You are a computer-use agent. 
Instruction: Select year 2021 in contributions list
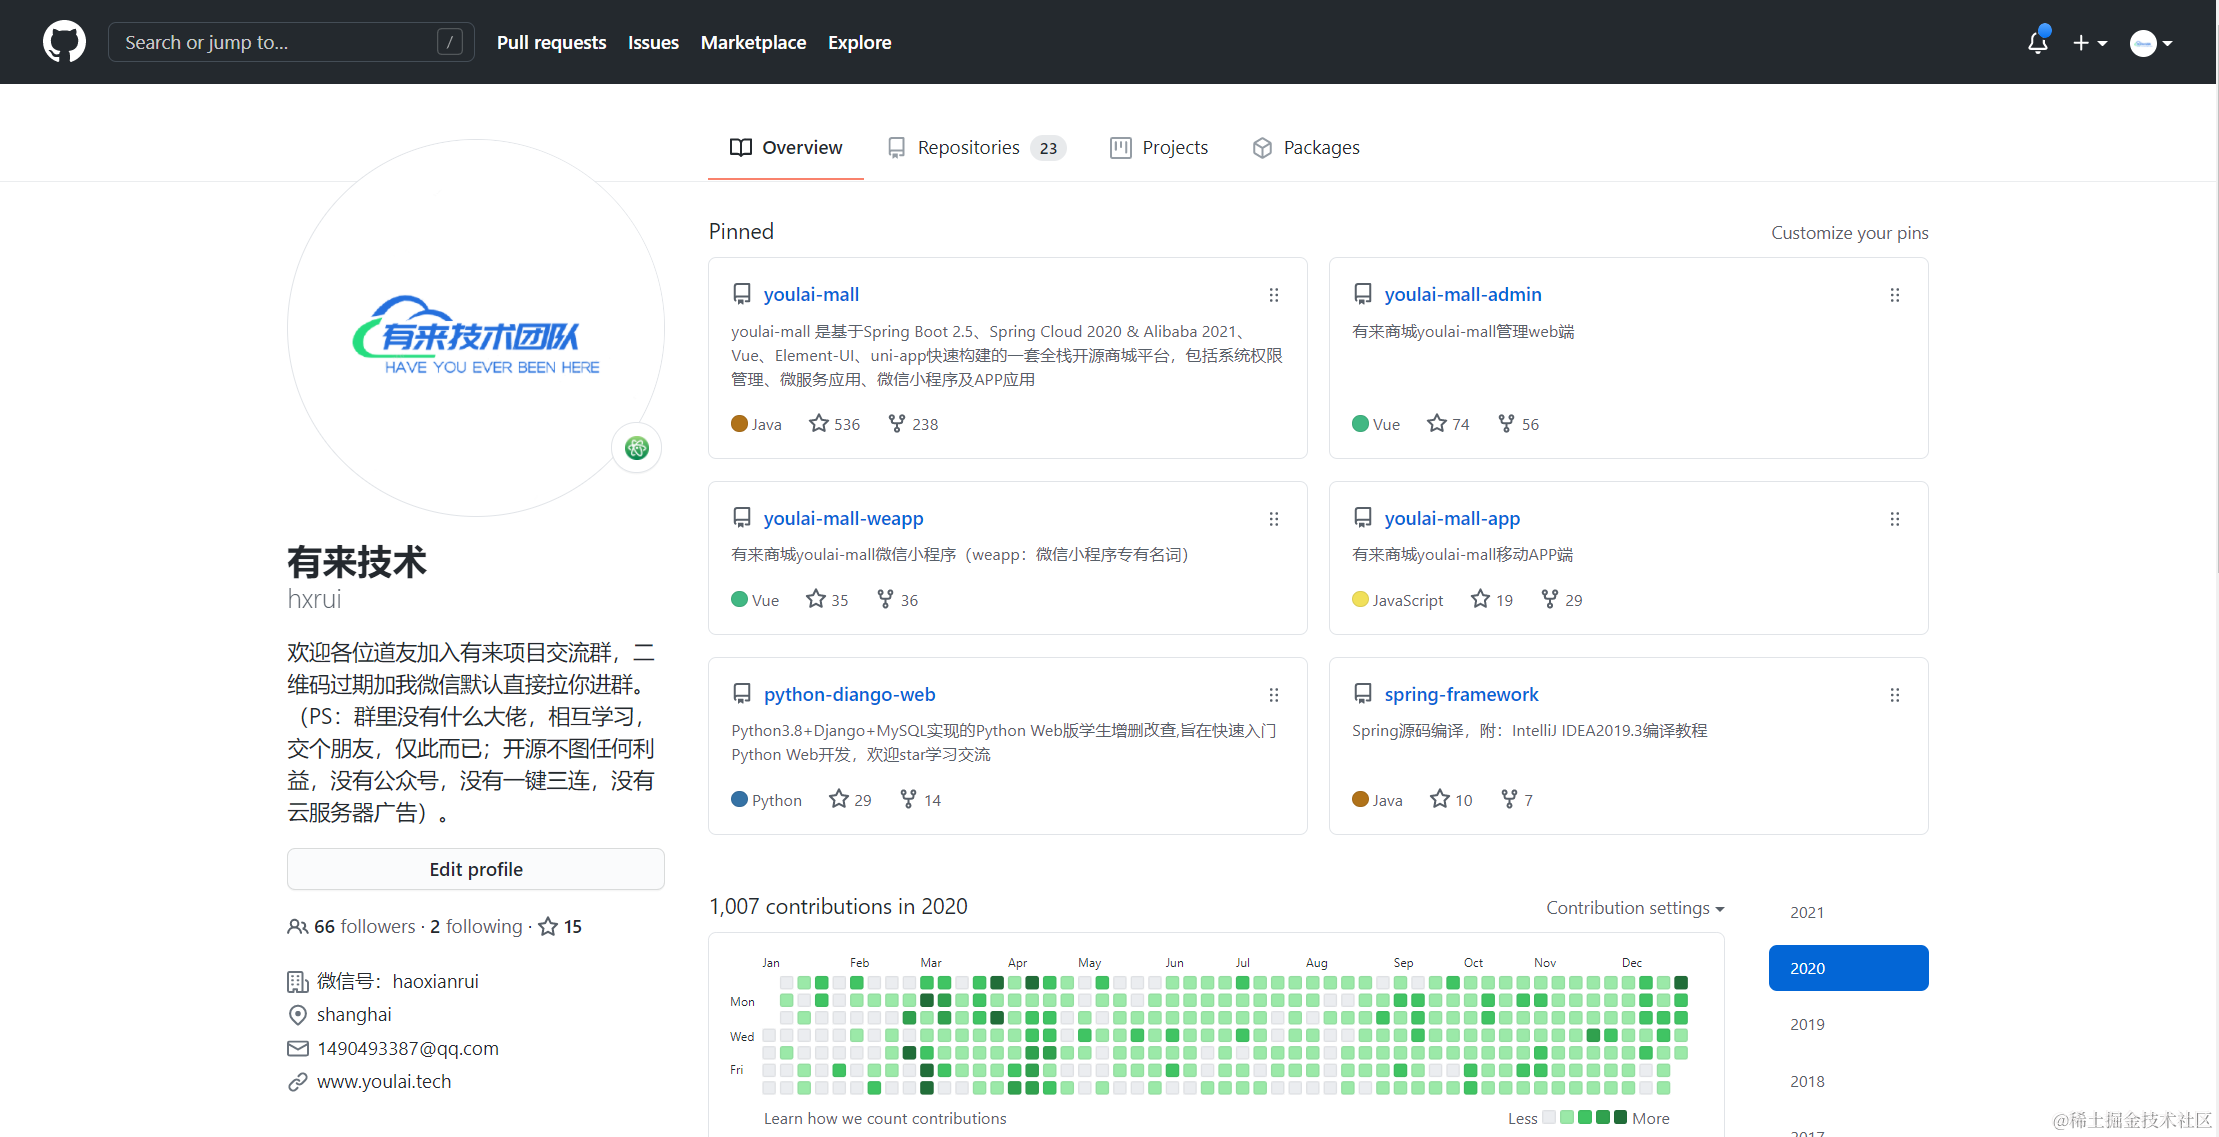click(1807, 912)
